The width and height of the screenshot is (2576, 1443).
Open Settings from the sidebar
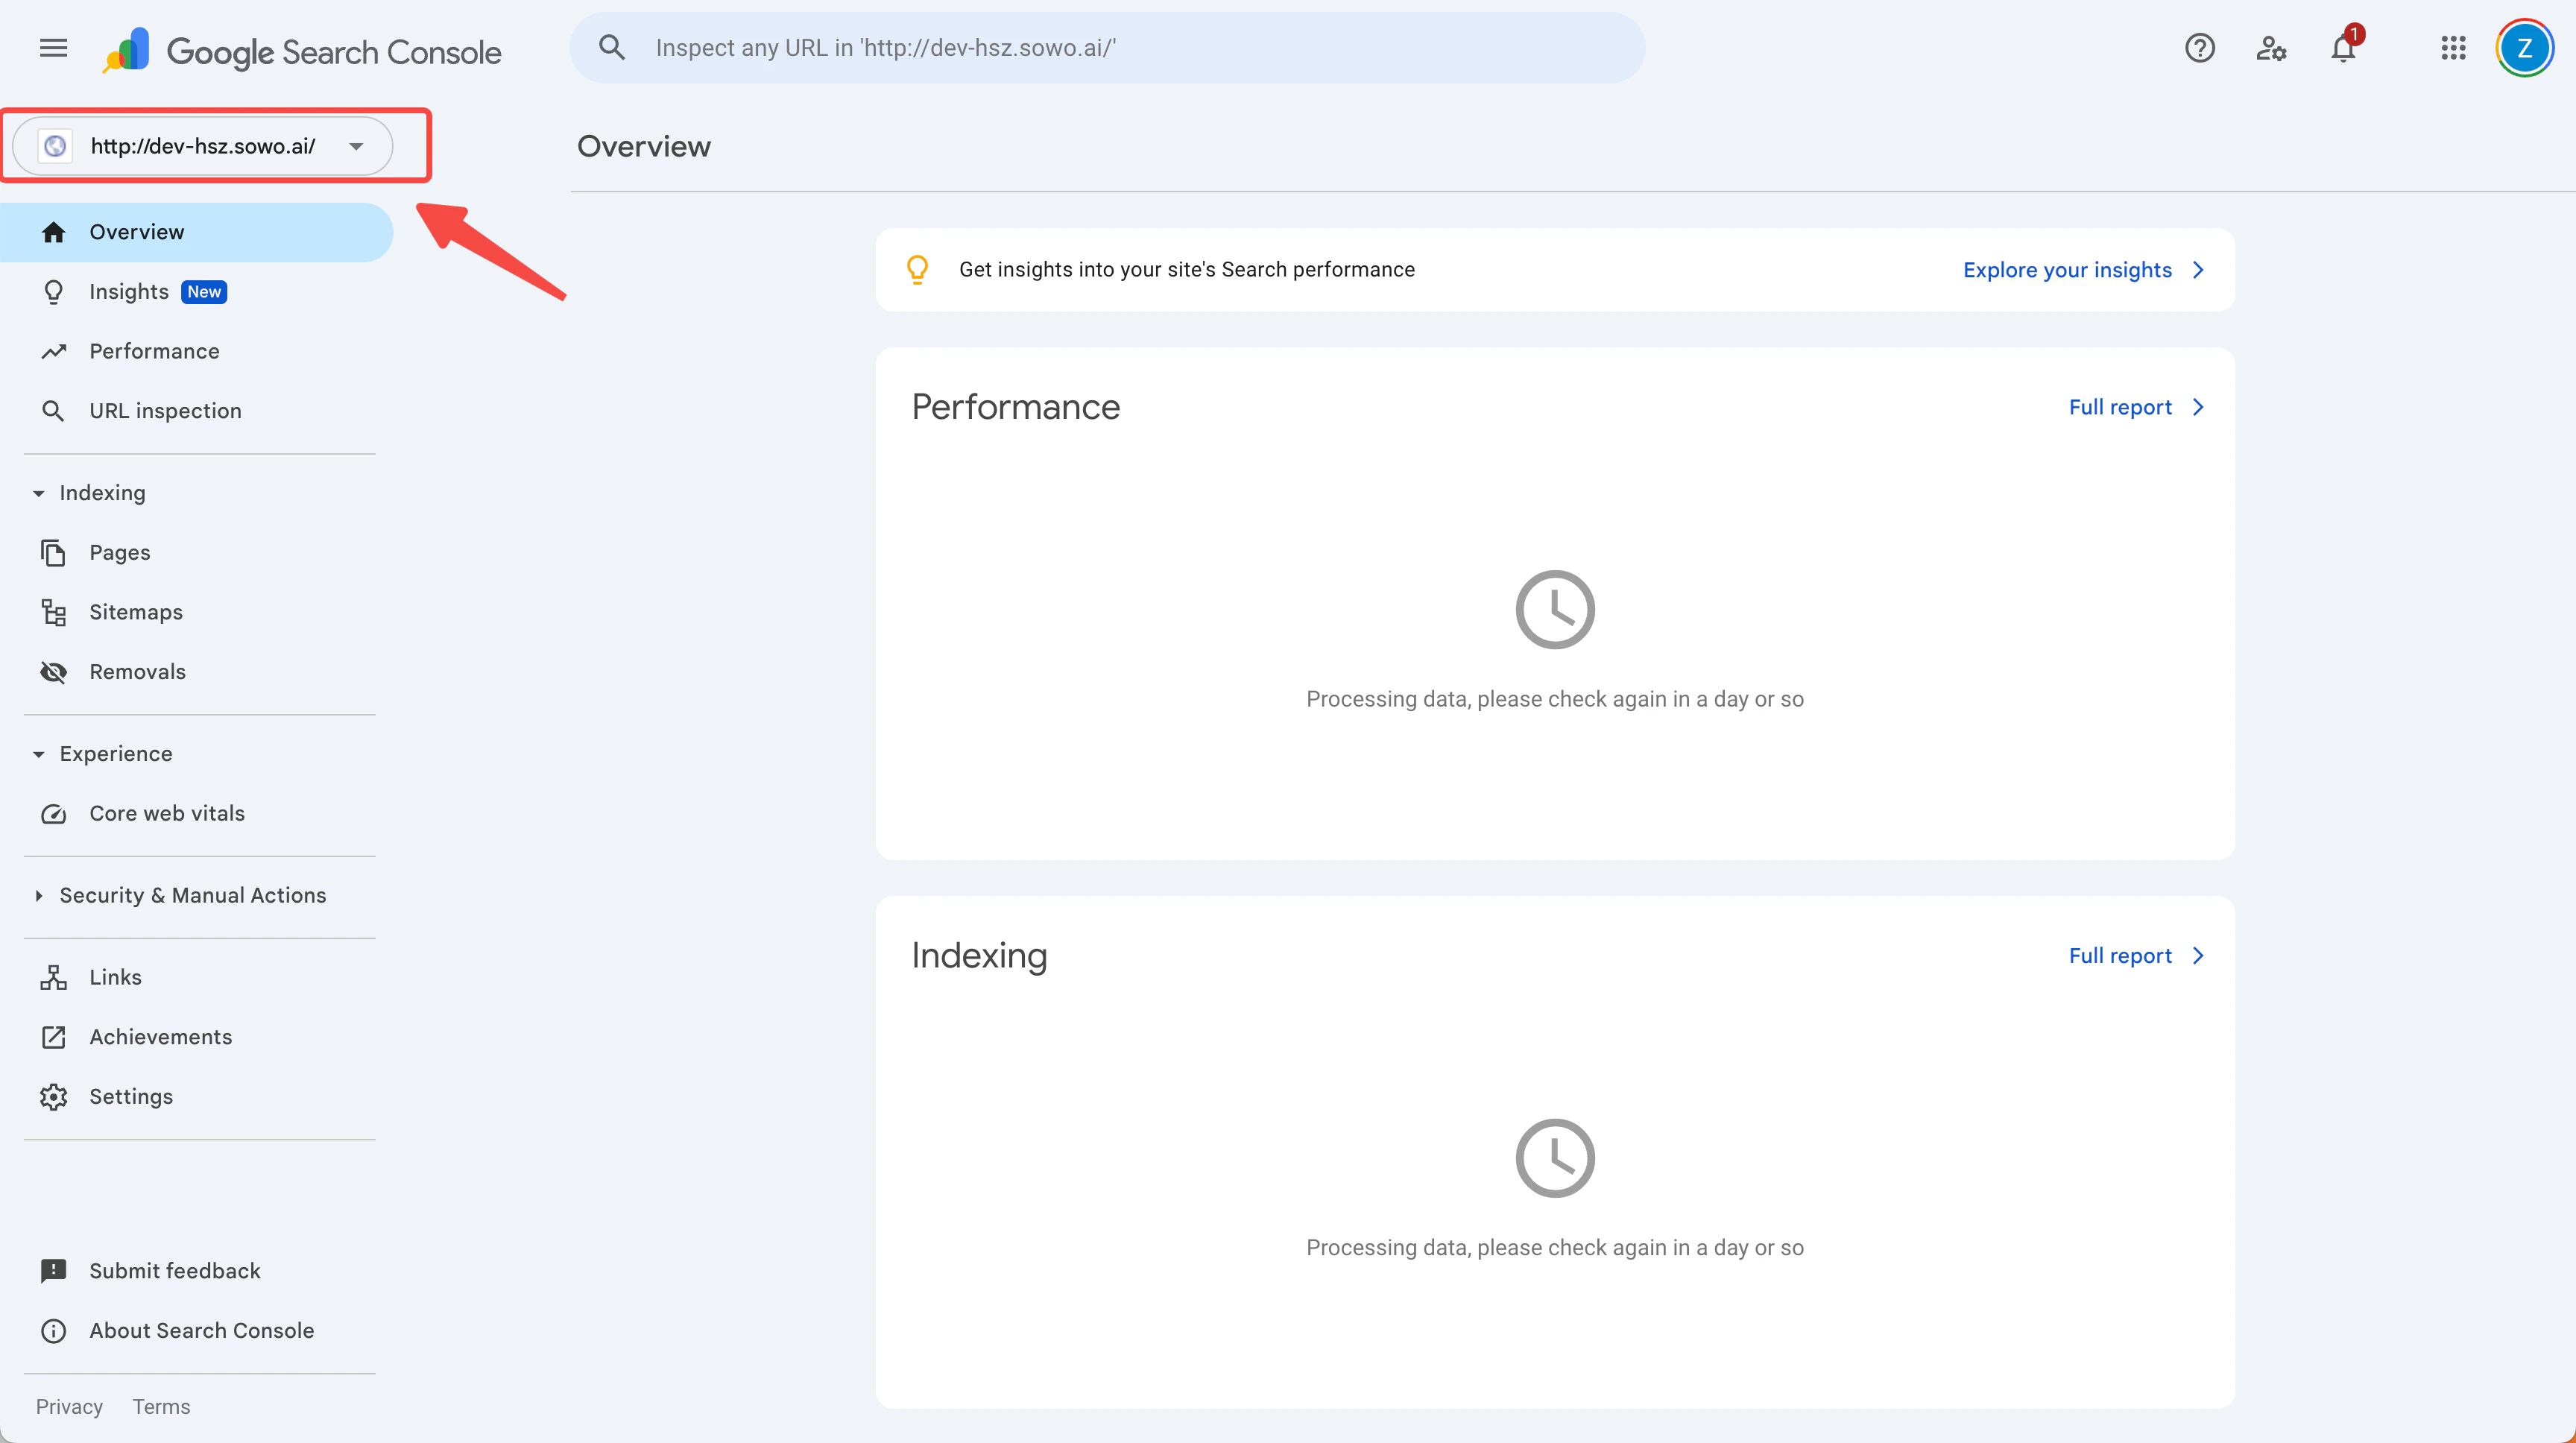pos(131,1097)
